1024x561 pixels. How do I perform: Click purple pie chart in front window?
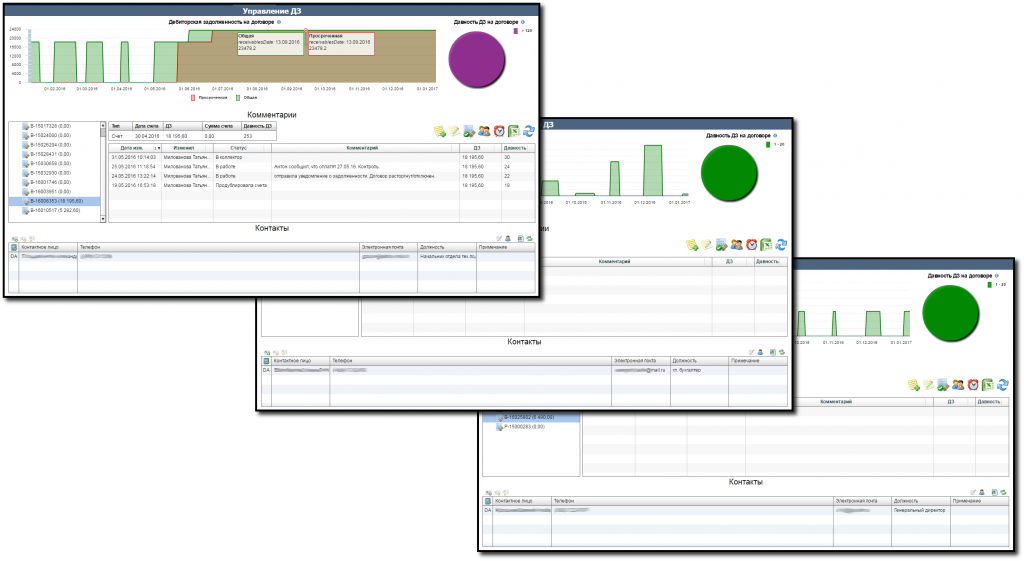477,59
